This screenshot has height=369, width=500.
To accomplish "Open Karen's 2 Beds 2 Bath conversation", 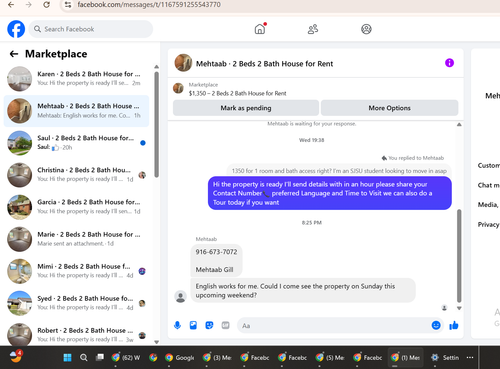I will (76, 78).
